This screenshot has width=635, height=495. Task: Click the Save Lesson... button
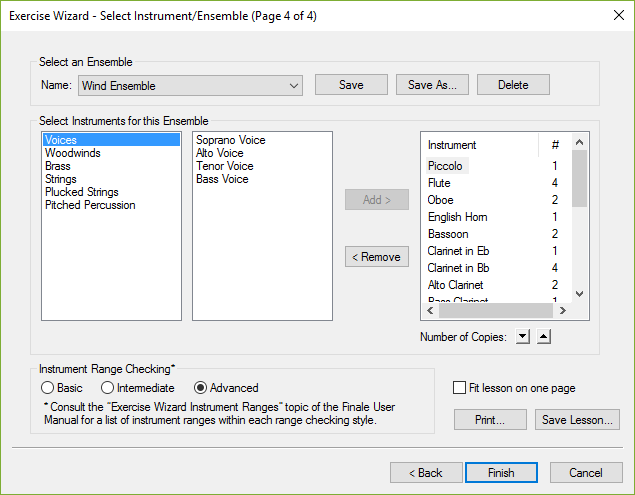click(x=578, y=420)
